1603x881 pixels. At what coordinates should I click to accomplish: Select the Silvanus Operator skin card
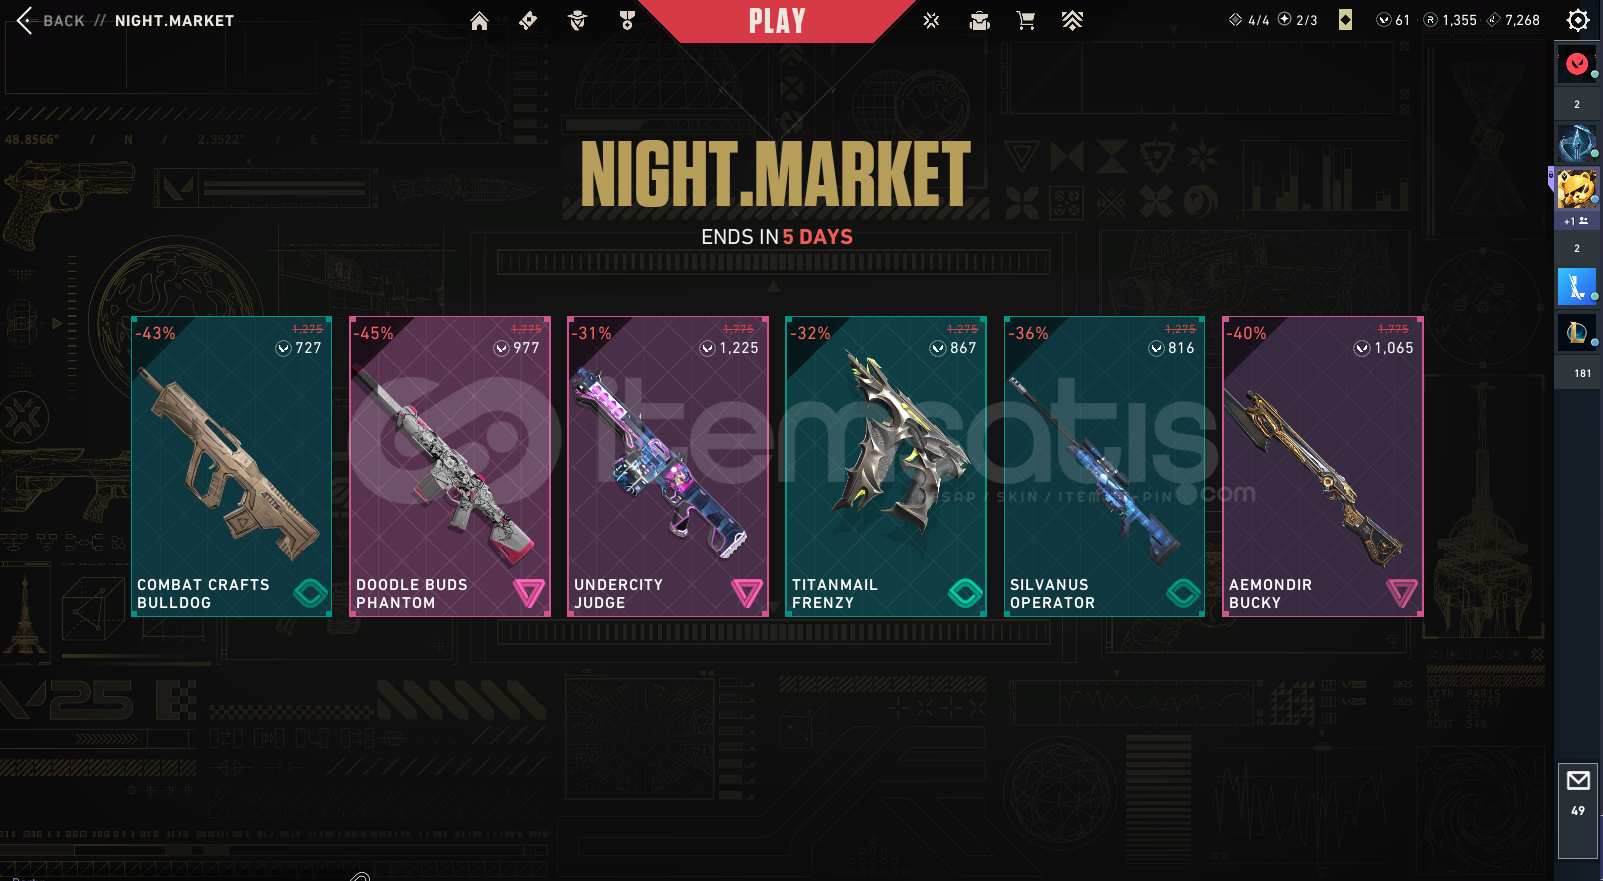point(1104,466)
